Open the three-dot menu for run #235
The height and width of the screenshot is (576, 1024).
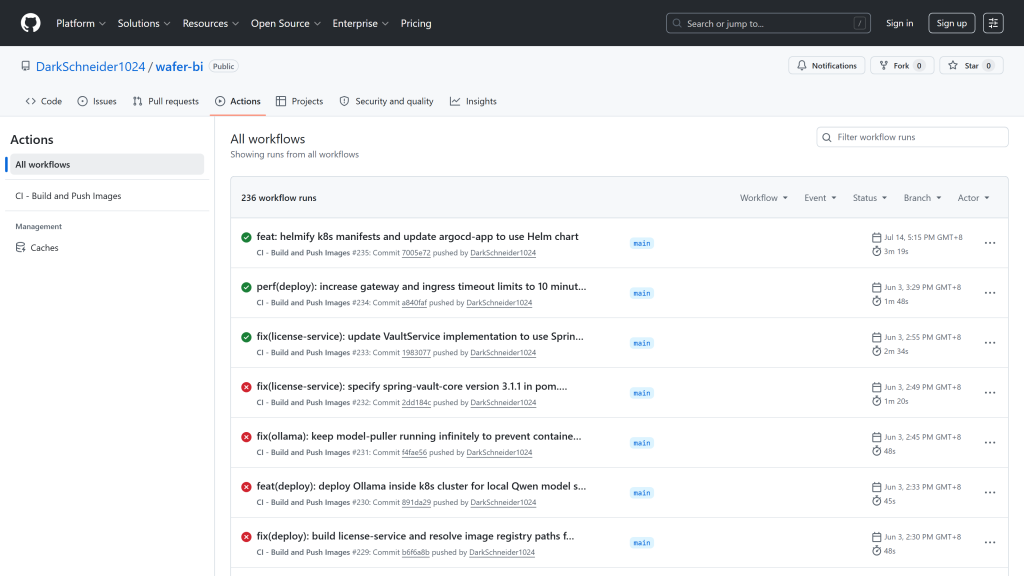click(990, 243)
